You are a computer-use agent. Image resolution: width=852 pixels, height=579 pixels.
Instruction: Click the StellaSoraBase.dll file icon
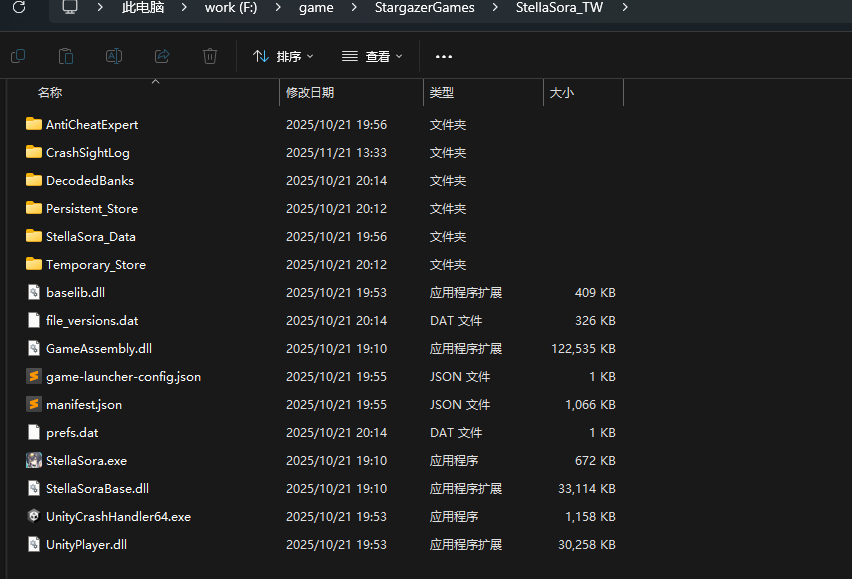click(34, 488)
